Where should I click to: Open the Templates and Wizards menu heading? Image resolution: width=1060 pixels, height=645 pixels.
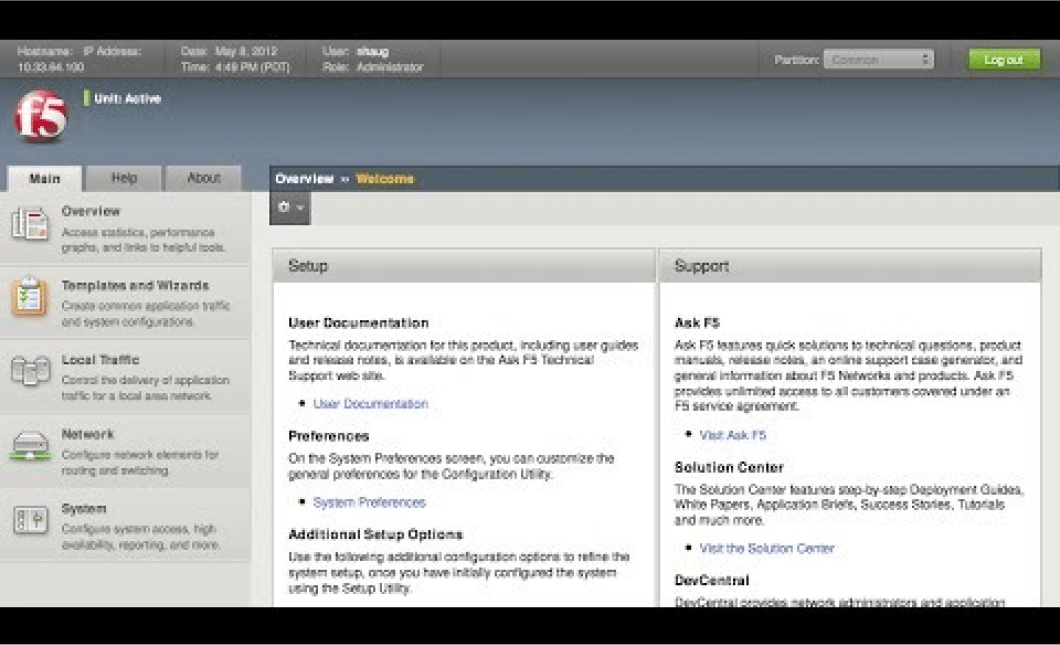[135, 285]
